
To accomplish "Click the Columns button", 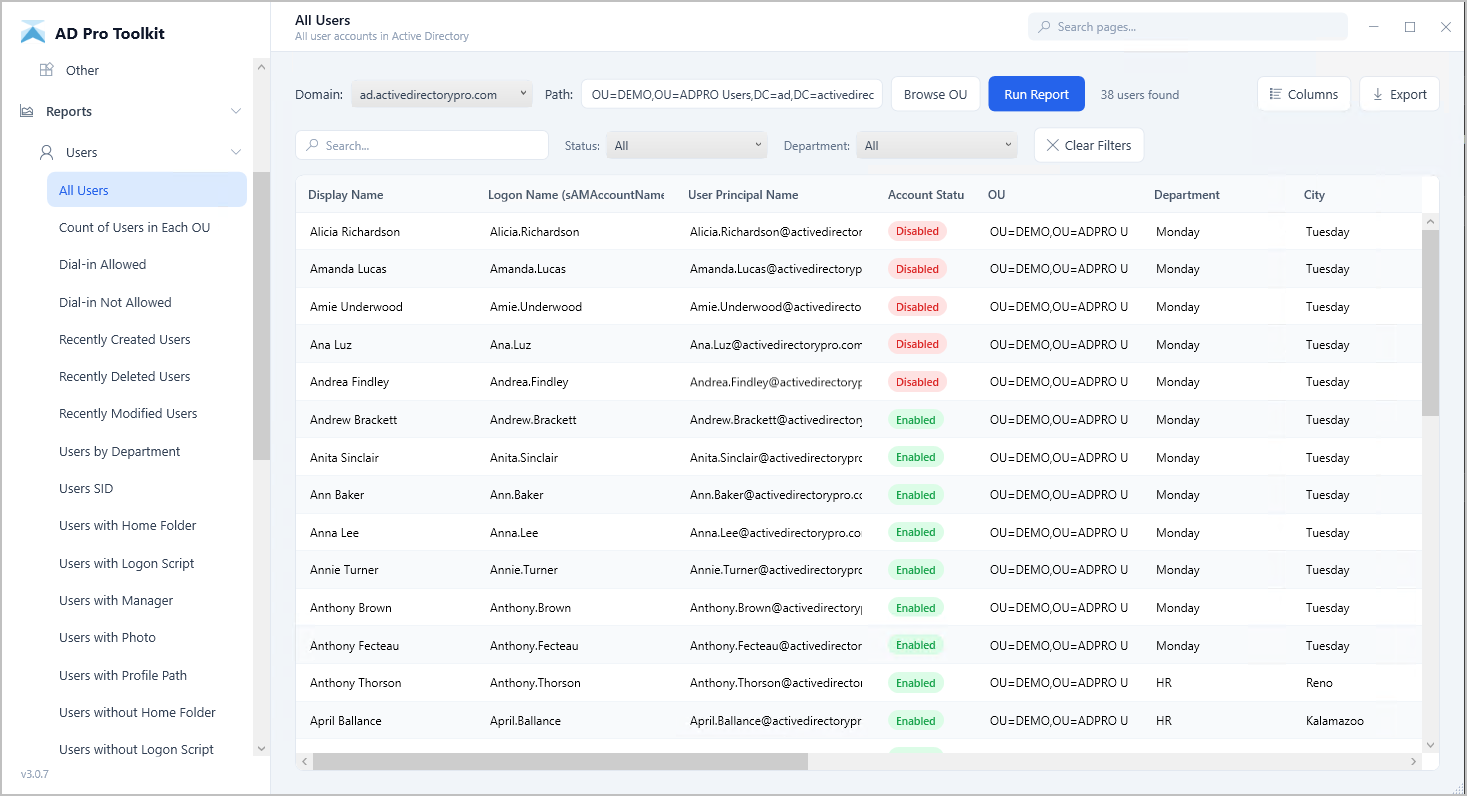I will [1303, 94].
